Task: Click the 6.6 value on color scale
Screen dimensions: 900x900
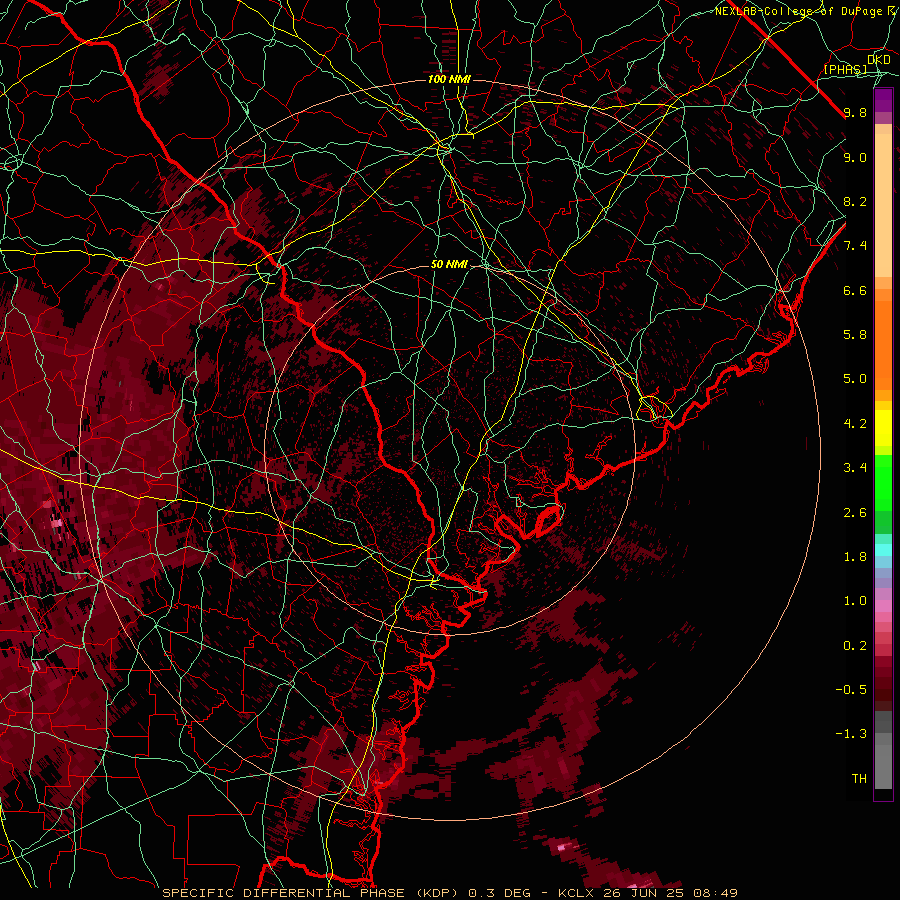Action: (855, 290)
